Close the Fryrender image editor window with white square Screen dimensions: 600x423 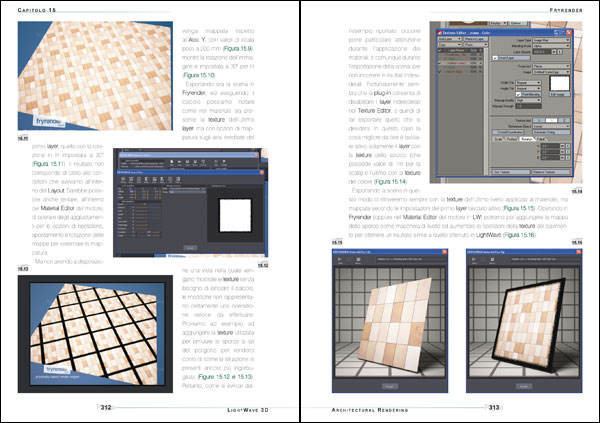(x=262, y=172)
